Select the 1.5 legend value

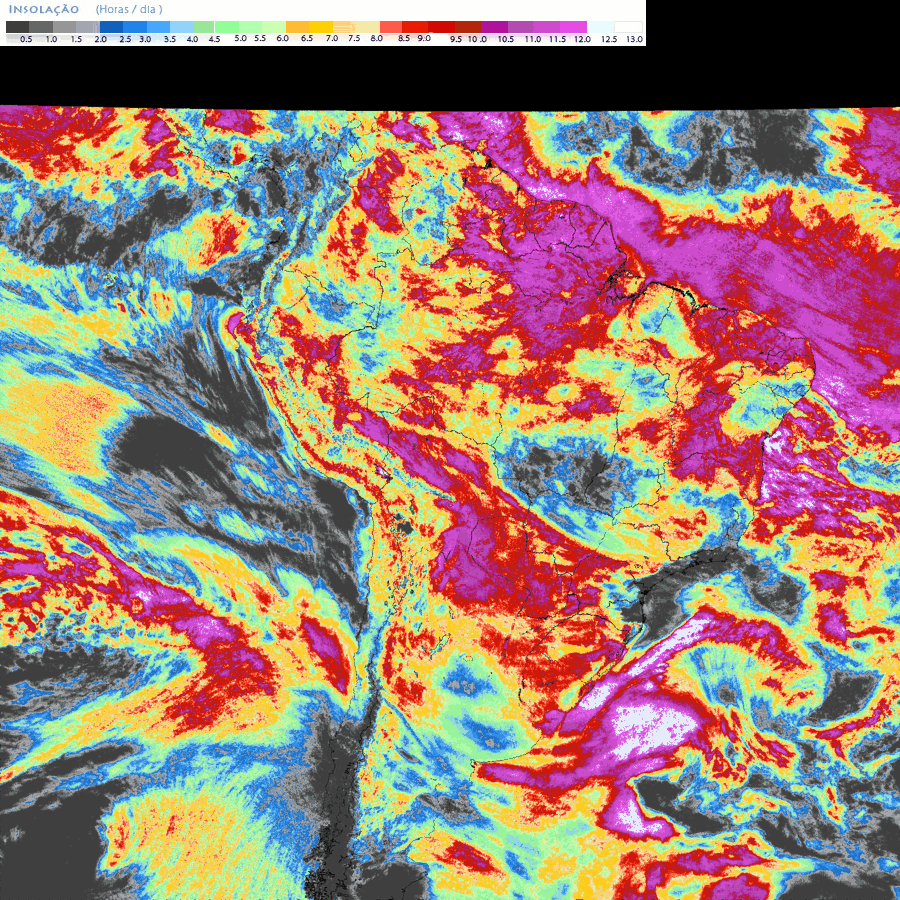(x=76, y=40)
